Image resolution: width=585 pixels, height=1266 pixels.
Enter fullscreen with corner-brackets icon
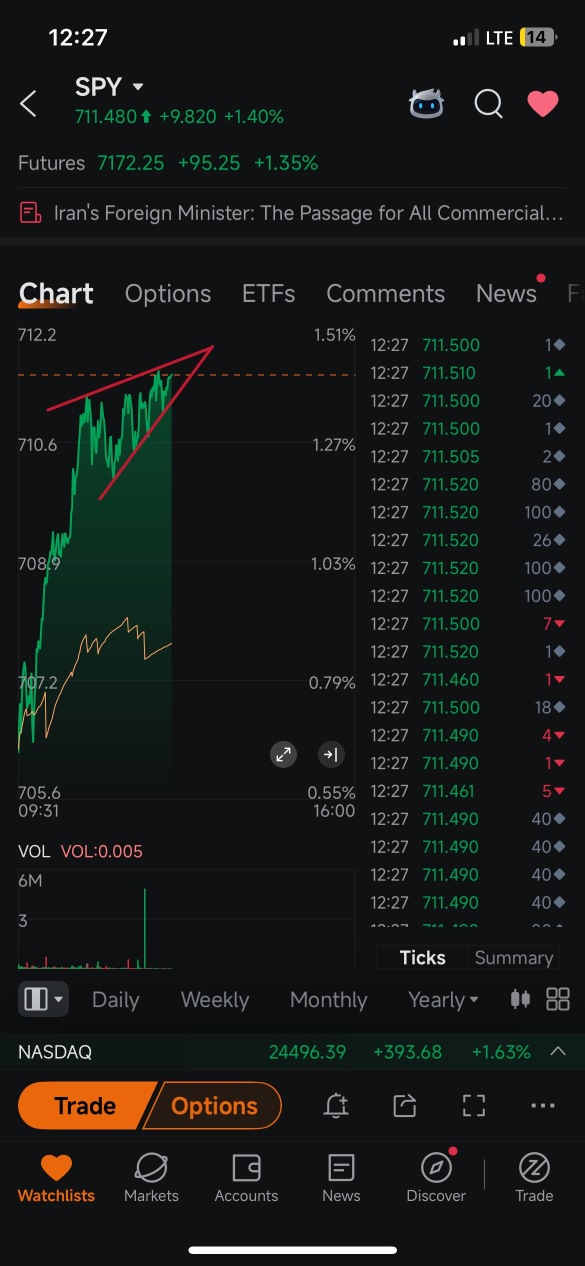click(x=473, y=1105)
